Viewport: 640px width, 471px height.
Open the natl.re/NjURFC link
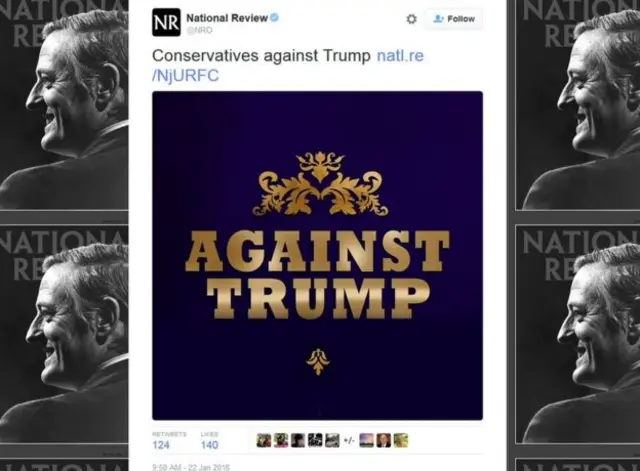pyautogui.click(x=288, y=65)
